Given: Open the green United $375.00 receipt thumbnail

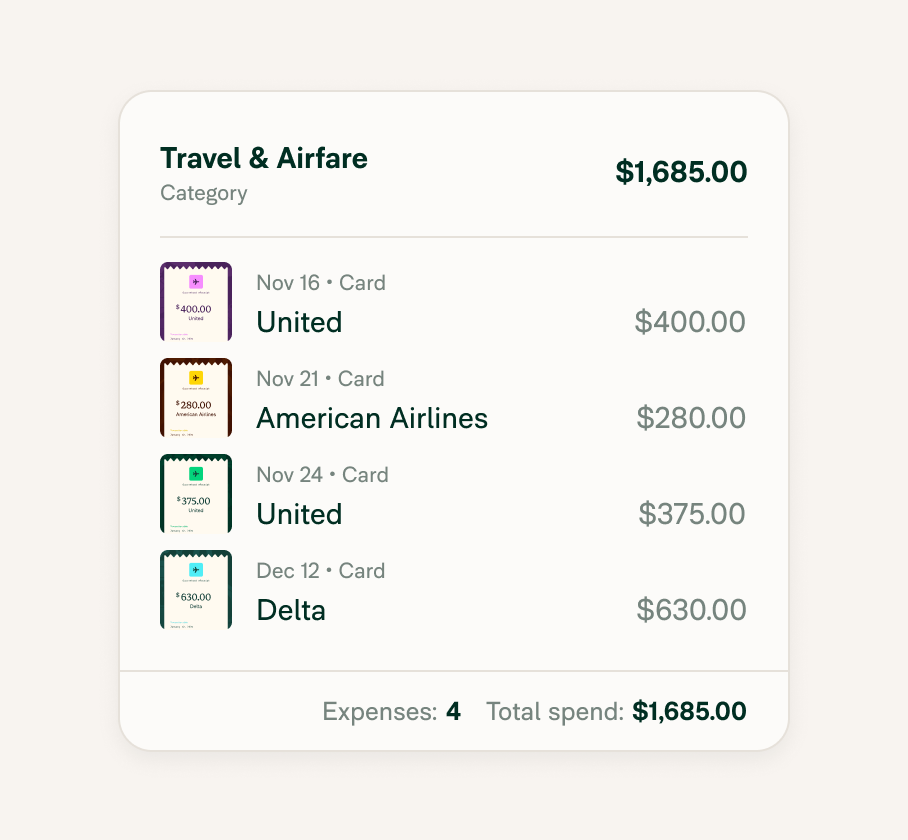Looking at the screenshot, I should (196, 494).
